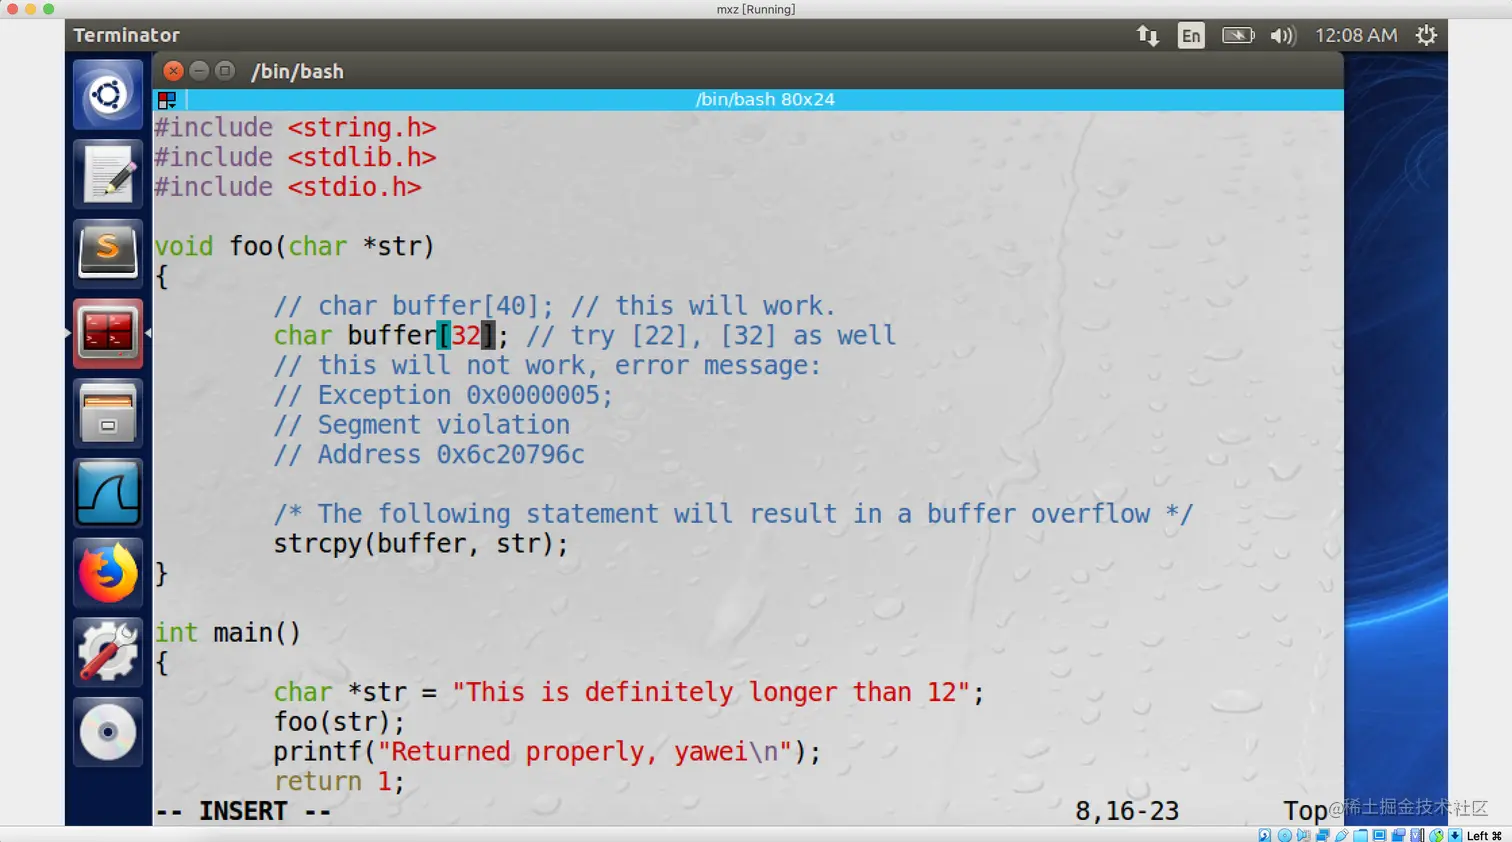Click the 'int main()' line
Viewport: 1512px width, 842px height.
click(228, 633)
